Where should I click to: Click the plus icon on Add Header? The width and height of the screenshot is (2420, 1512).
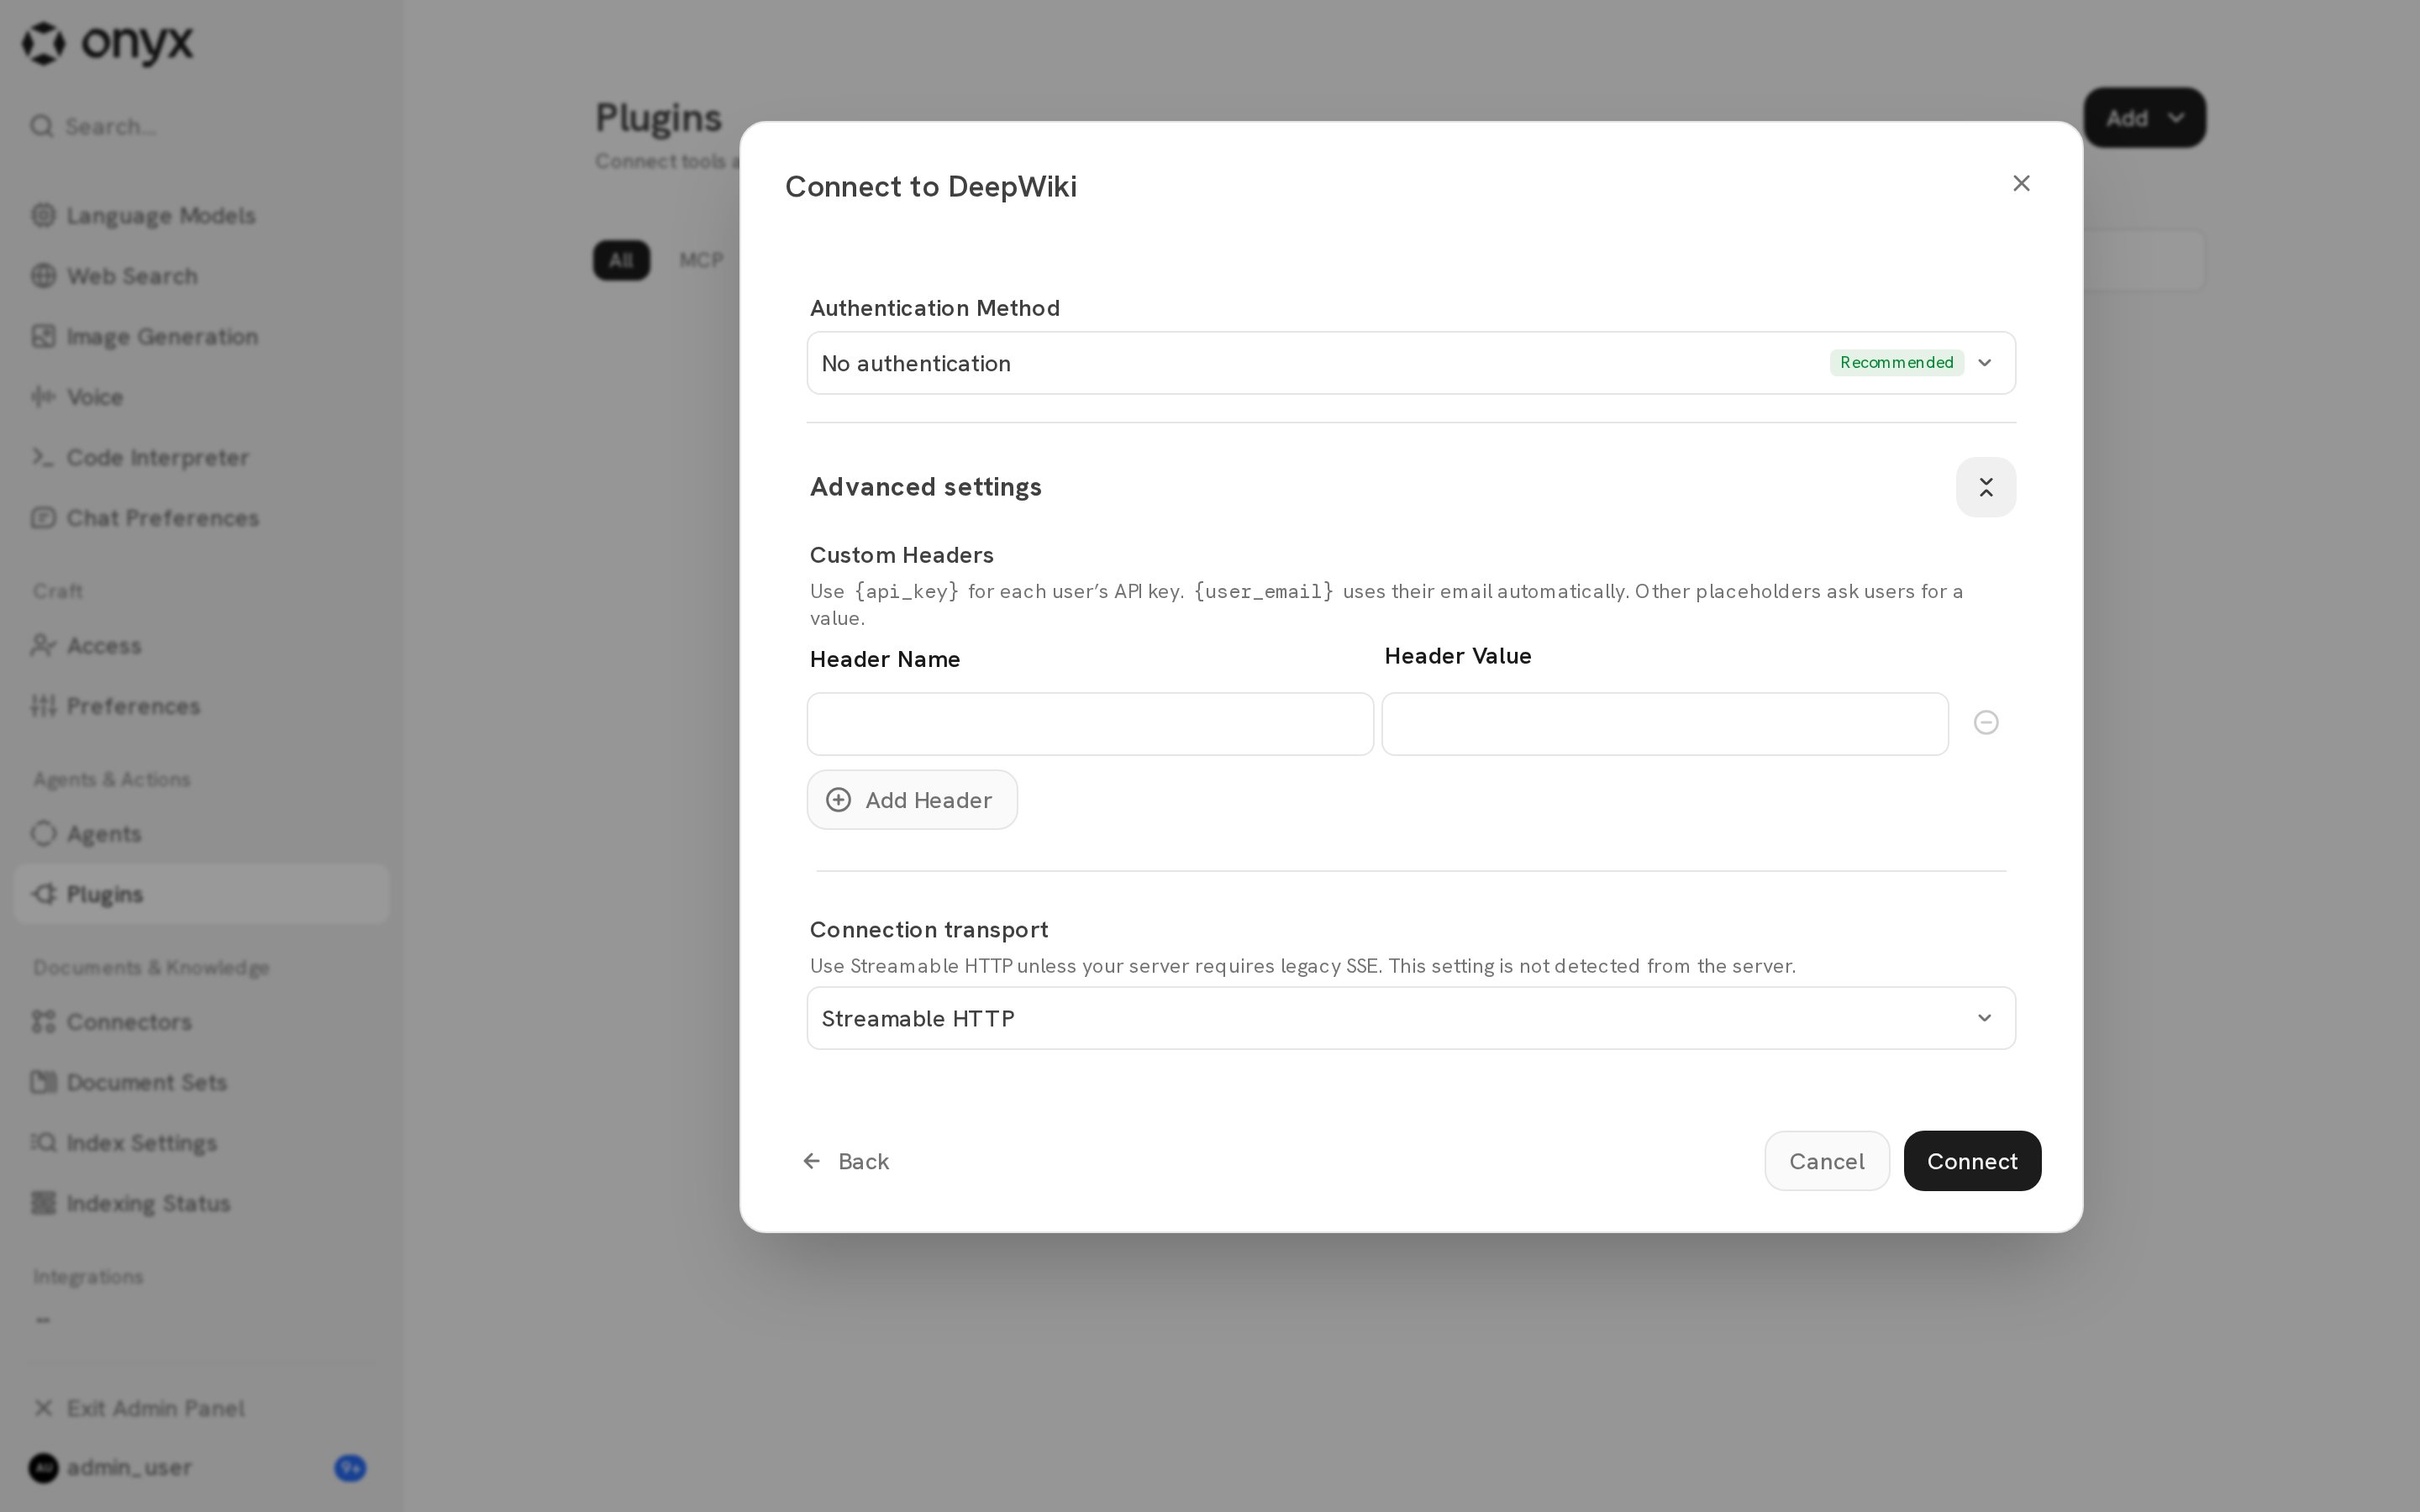838,800
